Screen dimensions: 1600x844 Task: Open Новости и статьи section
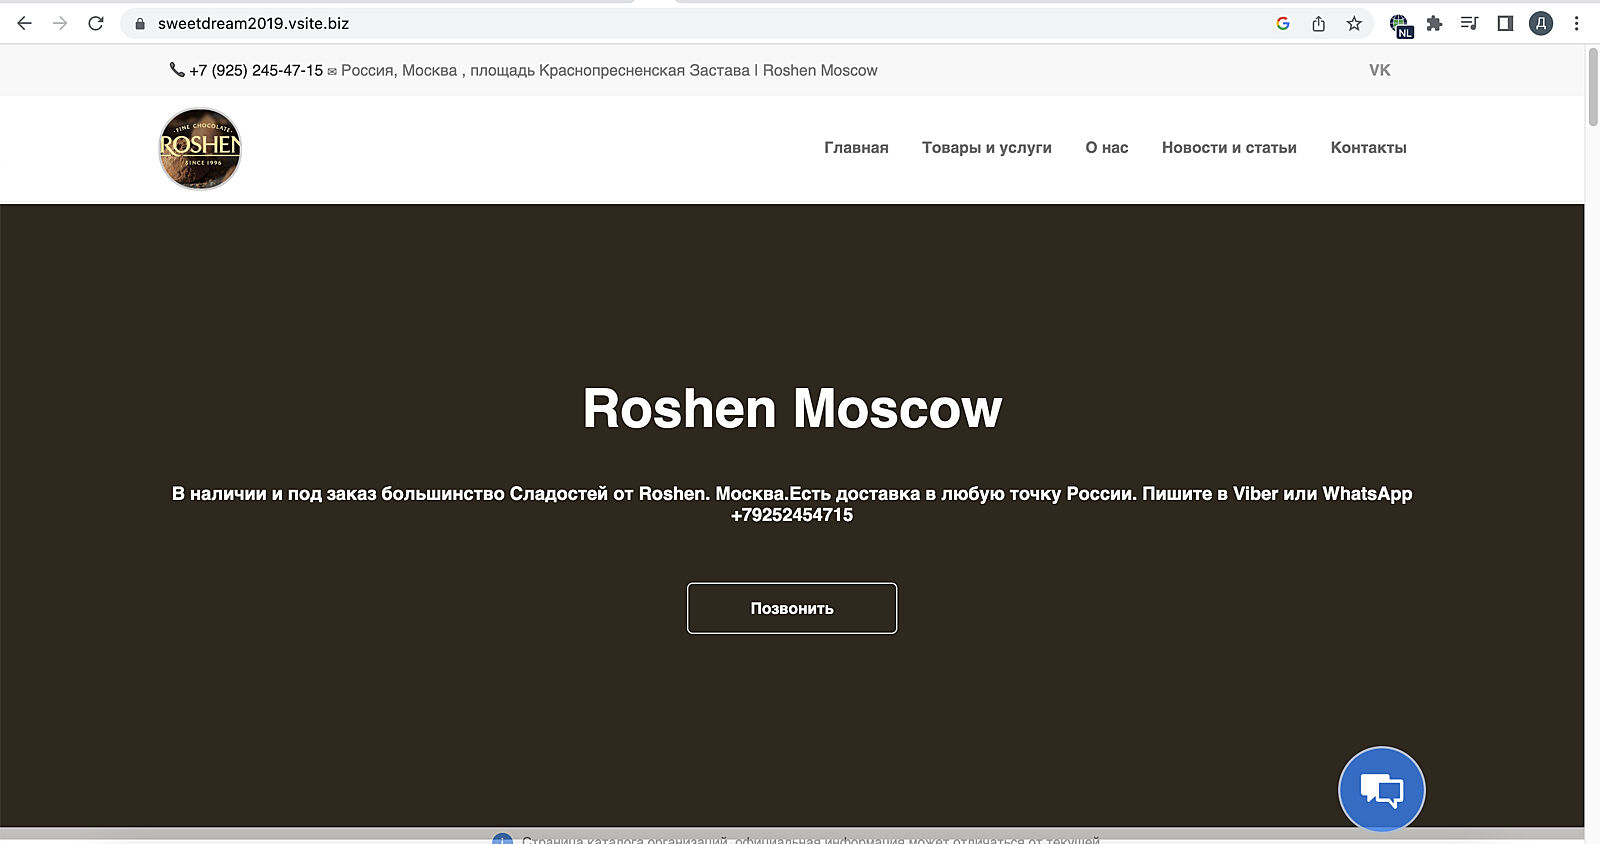(x=1229, y=148)
